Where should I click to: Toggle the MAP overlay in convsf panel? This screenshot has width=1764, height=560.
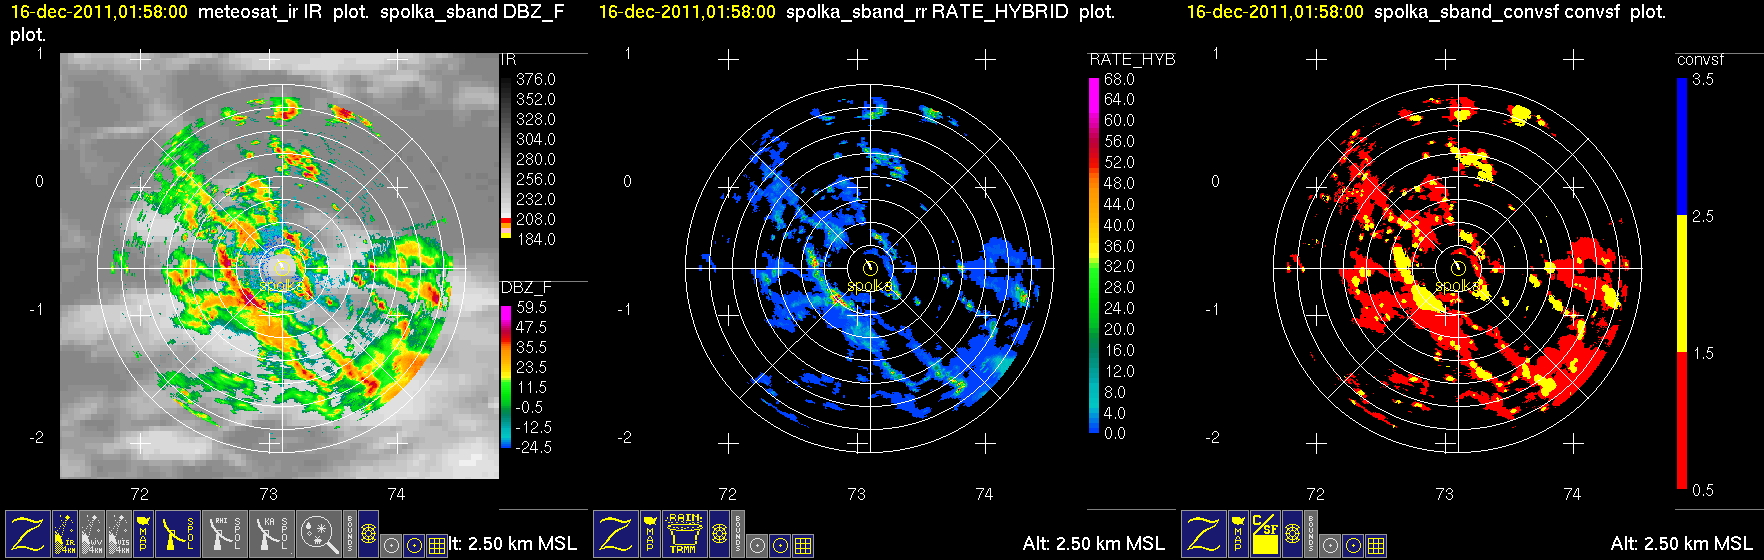(1238, 534)
